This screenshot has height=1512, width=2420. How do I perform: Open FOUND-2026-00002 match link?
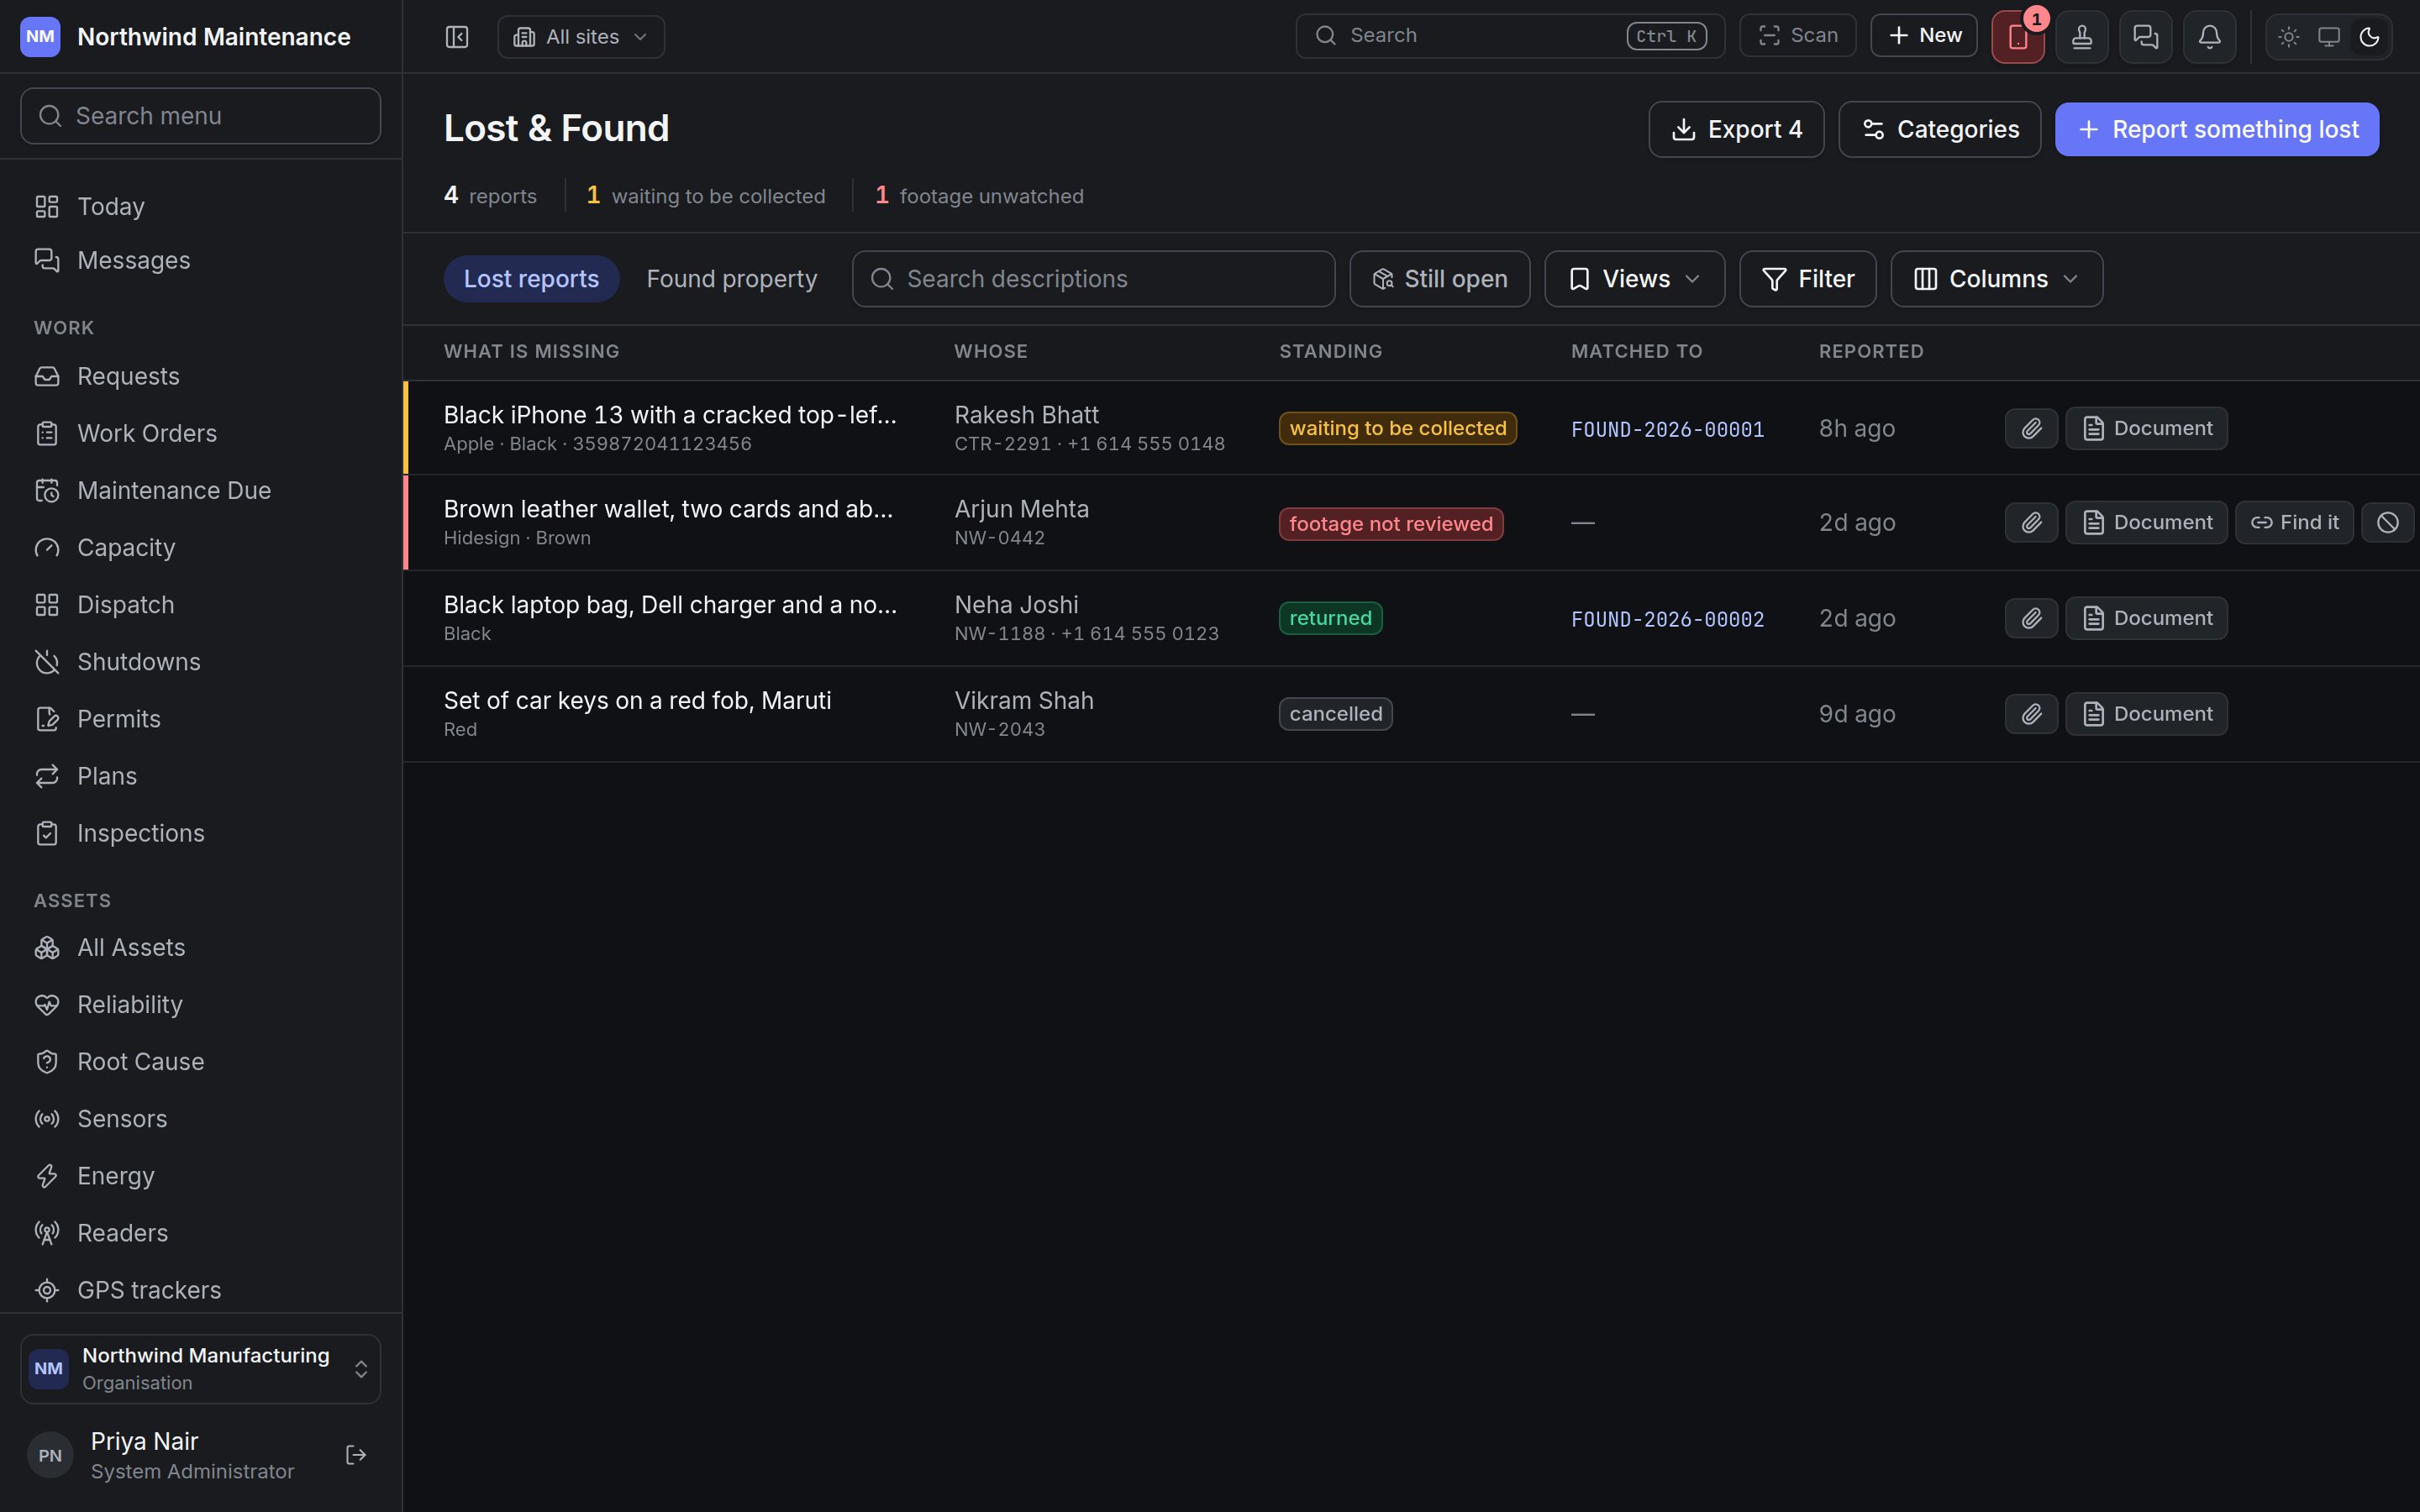click(1667, 619)
